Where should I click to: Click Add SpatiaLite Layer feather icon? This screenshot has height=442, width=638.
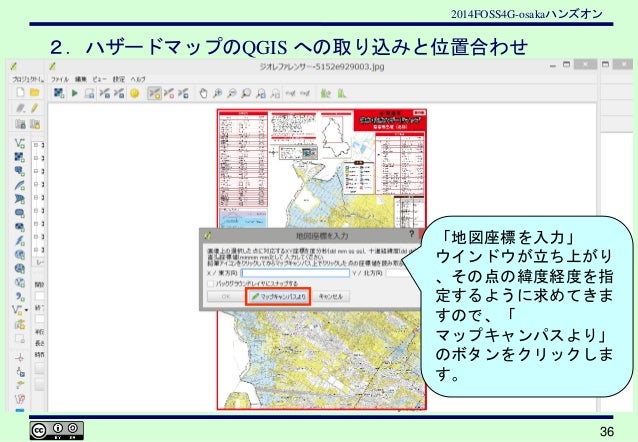20,185
